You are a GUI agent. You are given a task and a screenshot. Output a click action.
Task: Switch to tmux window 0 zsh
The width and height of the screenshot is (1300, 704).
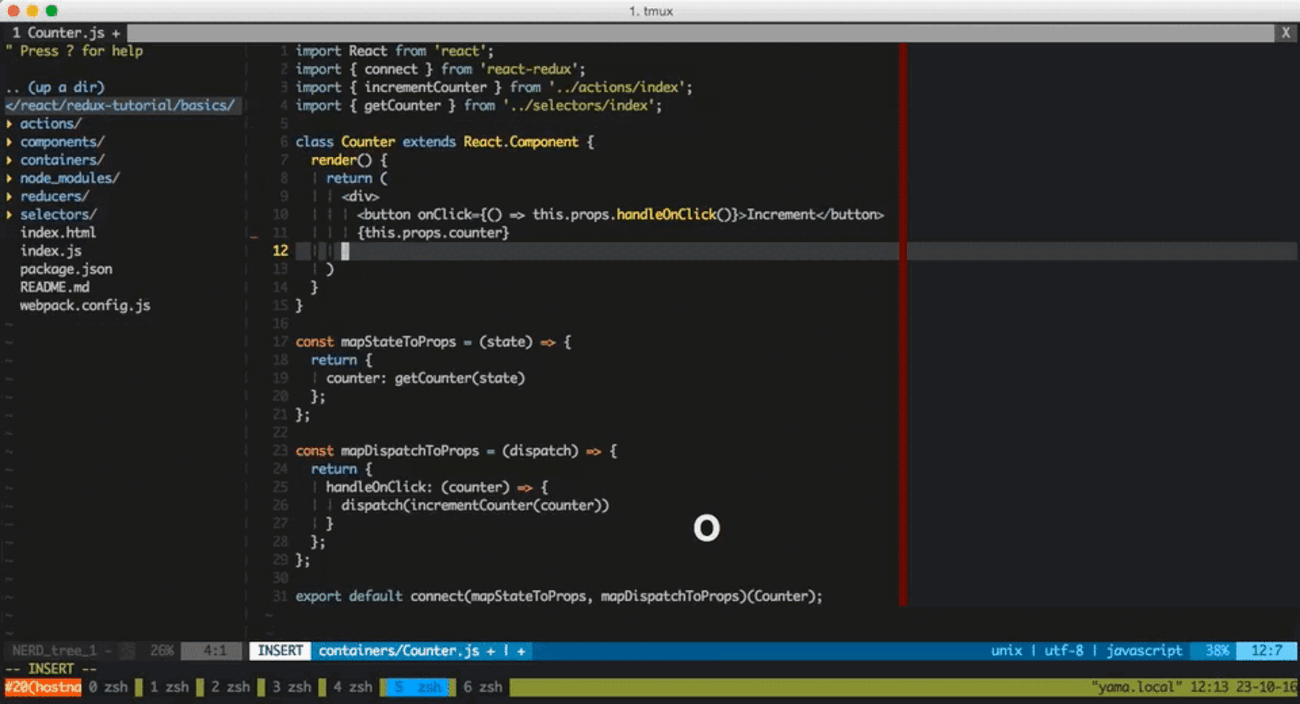point(107,687)
